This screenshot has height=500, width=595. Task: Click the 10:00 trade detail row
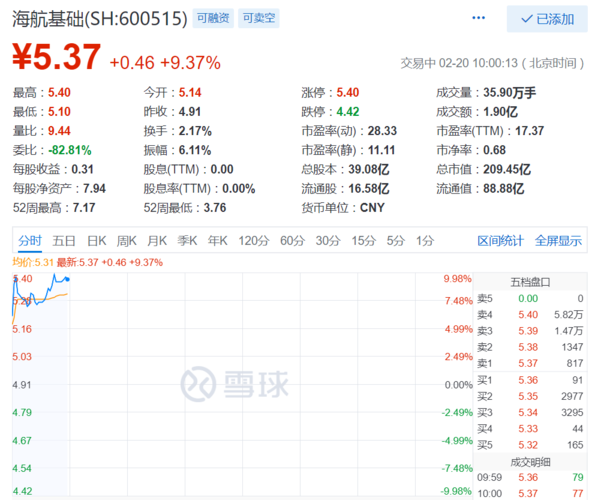pos(530,493)
